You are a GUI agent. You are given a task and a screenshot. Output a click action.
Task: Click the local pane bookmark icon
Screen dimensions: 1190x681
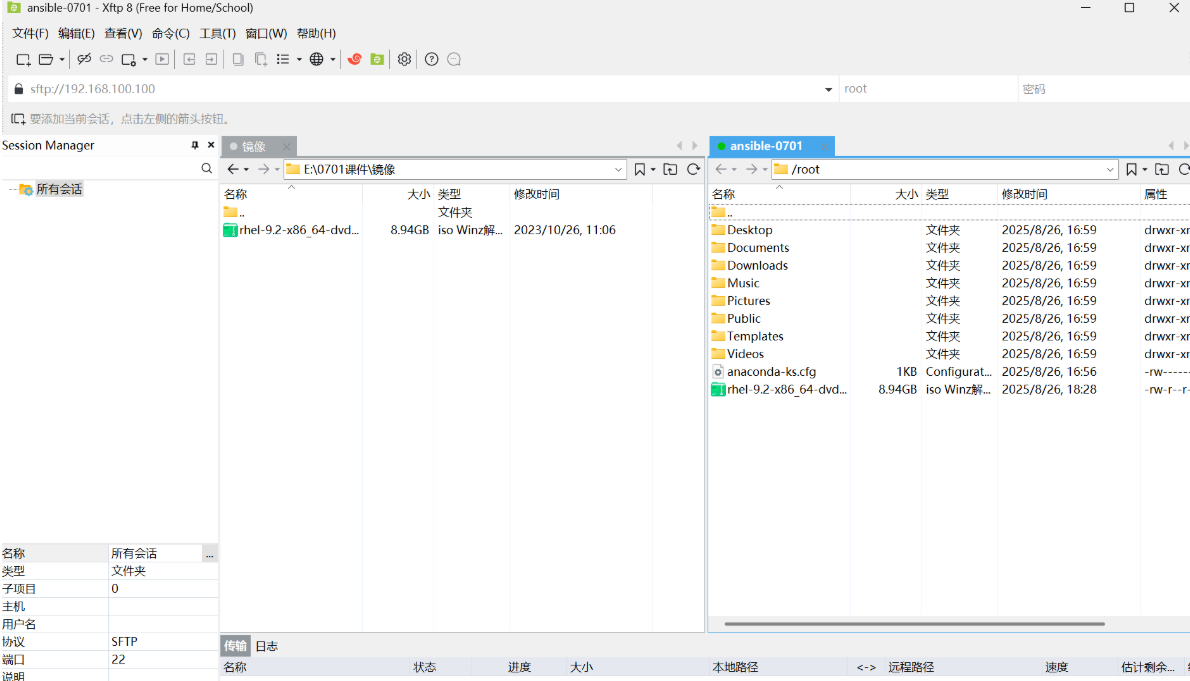(640, 169)
